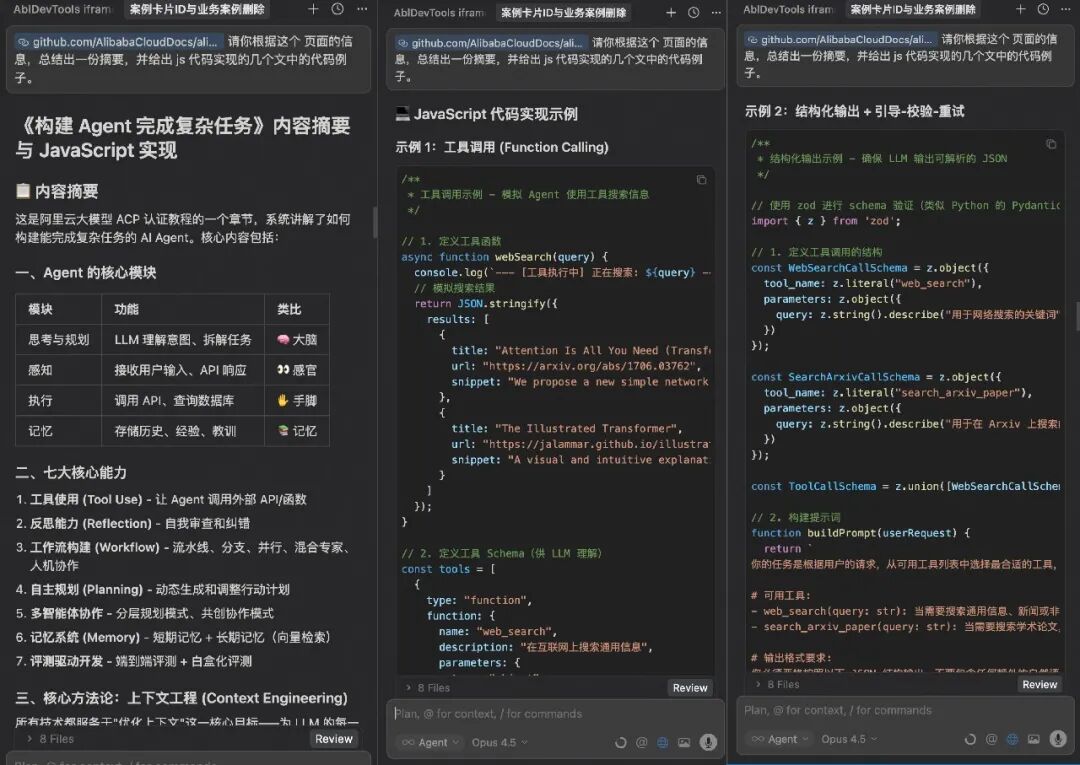This screenshot has width=1080, height=765.
Task: Select 案例卡片ID与业务案例删除 tab in right panel
Action: coord(913,9)
